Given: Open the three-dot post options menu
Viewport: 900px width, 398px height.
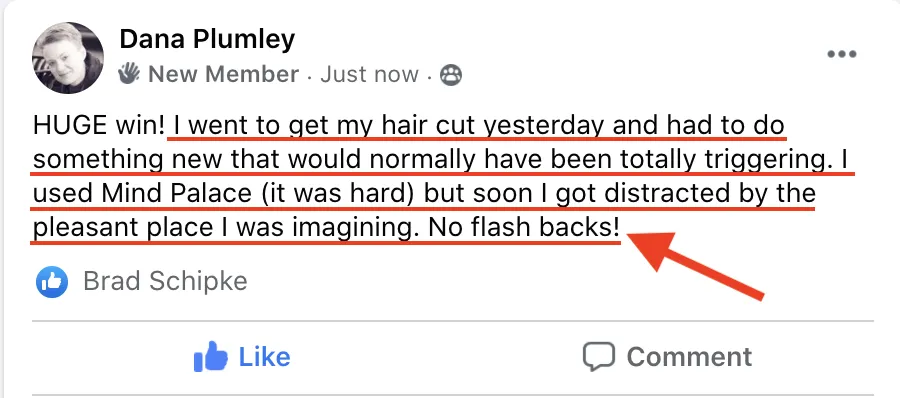Looking at the screenshot, I should click(x=841, y=55).
